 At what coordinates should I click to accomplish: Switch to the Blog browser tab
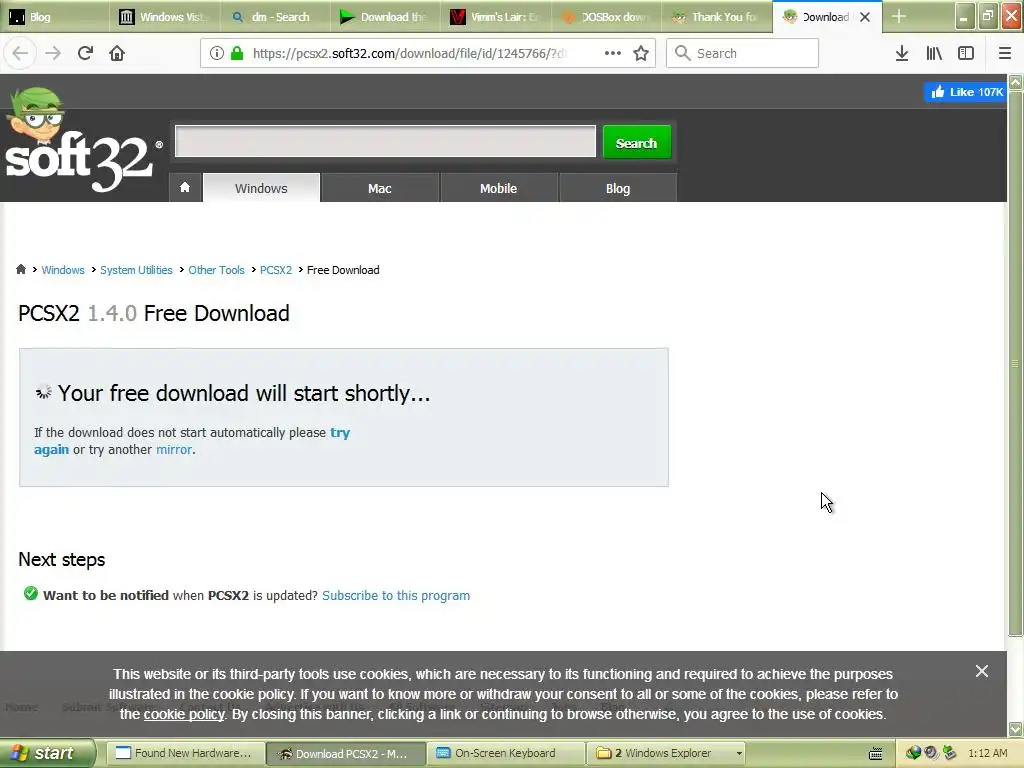point(55,17)
